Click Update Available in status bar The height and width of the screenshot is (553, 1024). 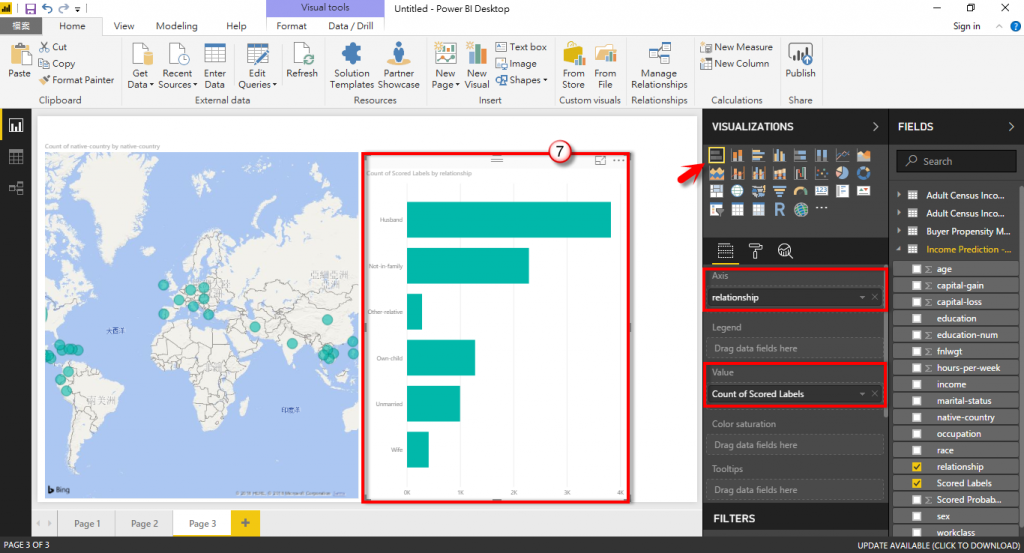click(938, 545)
